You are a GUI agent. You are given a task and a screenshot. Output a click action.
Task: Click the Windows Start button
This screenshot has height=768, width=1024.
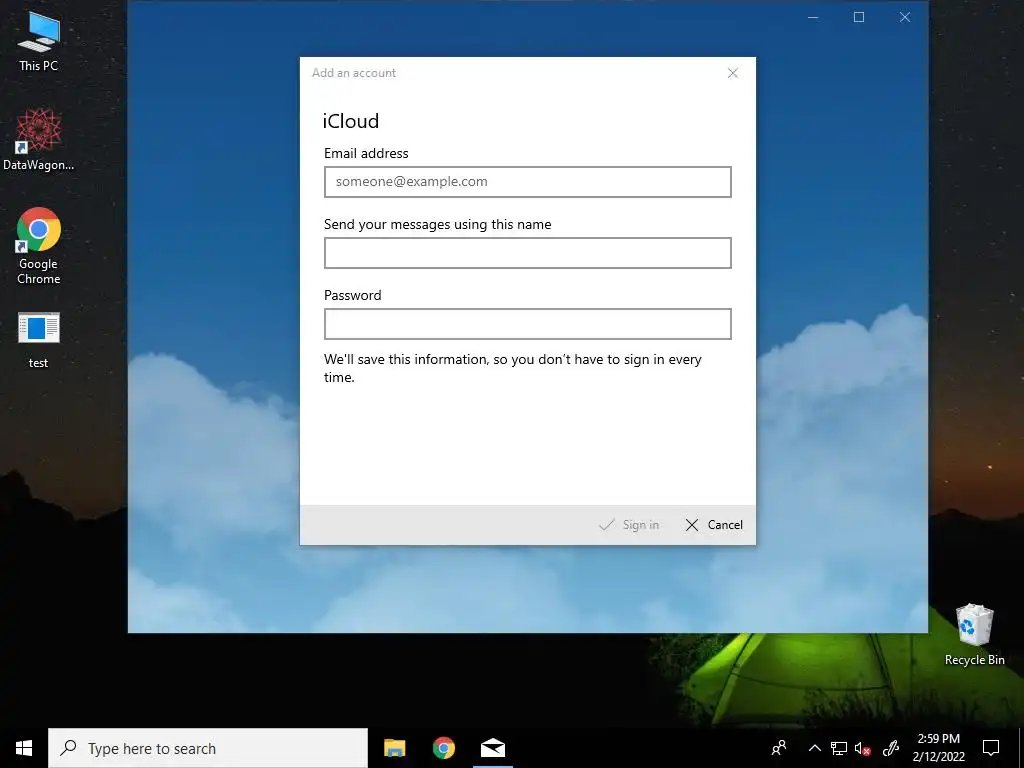tap(24, 748)
